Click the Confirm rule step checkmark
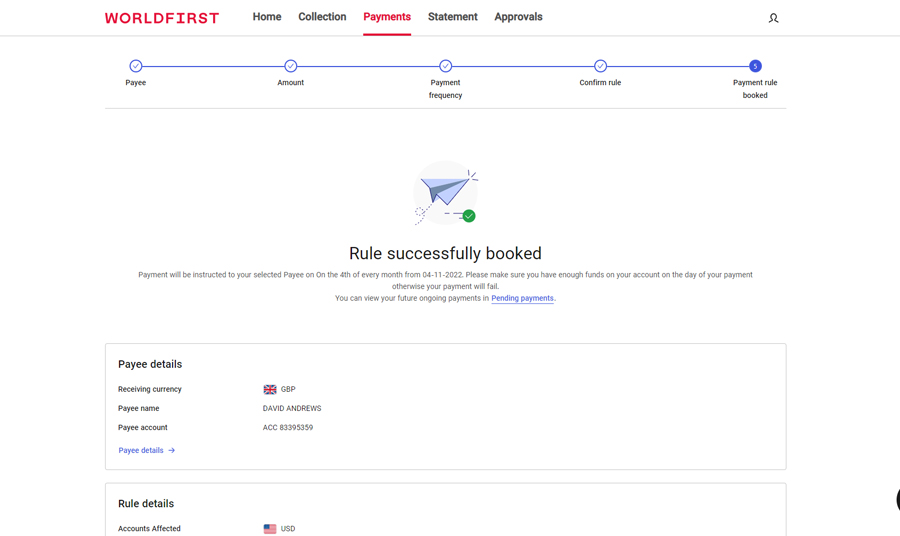This screenshot has height=536, width=900. click(600, 66)
